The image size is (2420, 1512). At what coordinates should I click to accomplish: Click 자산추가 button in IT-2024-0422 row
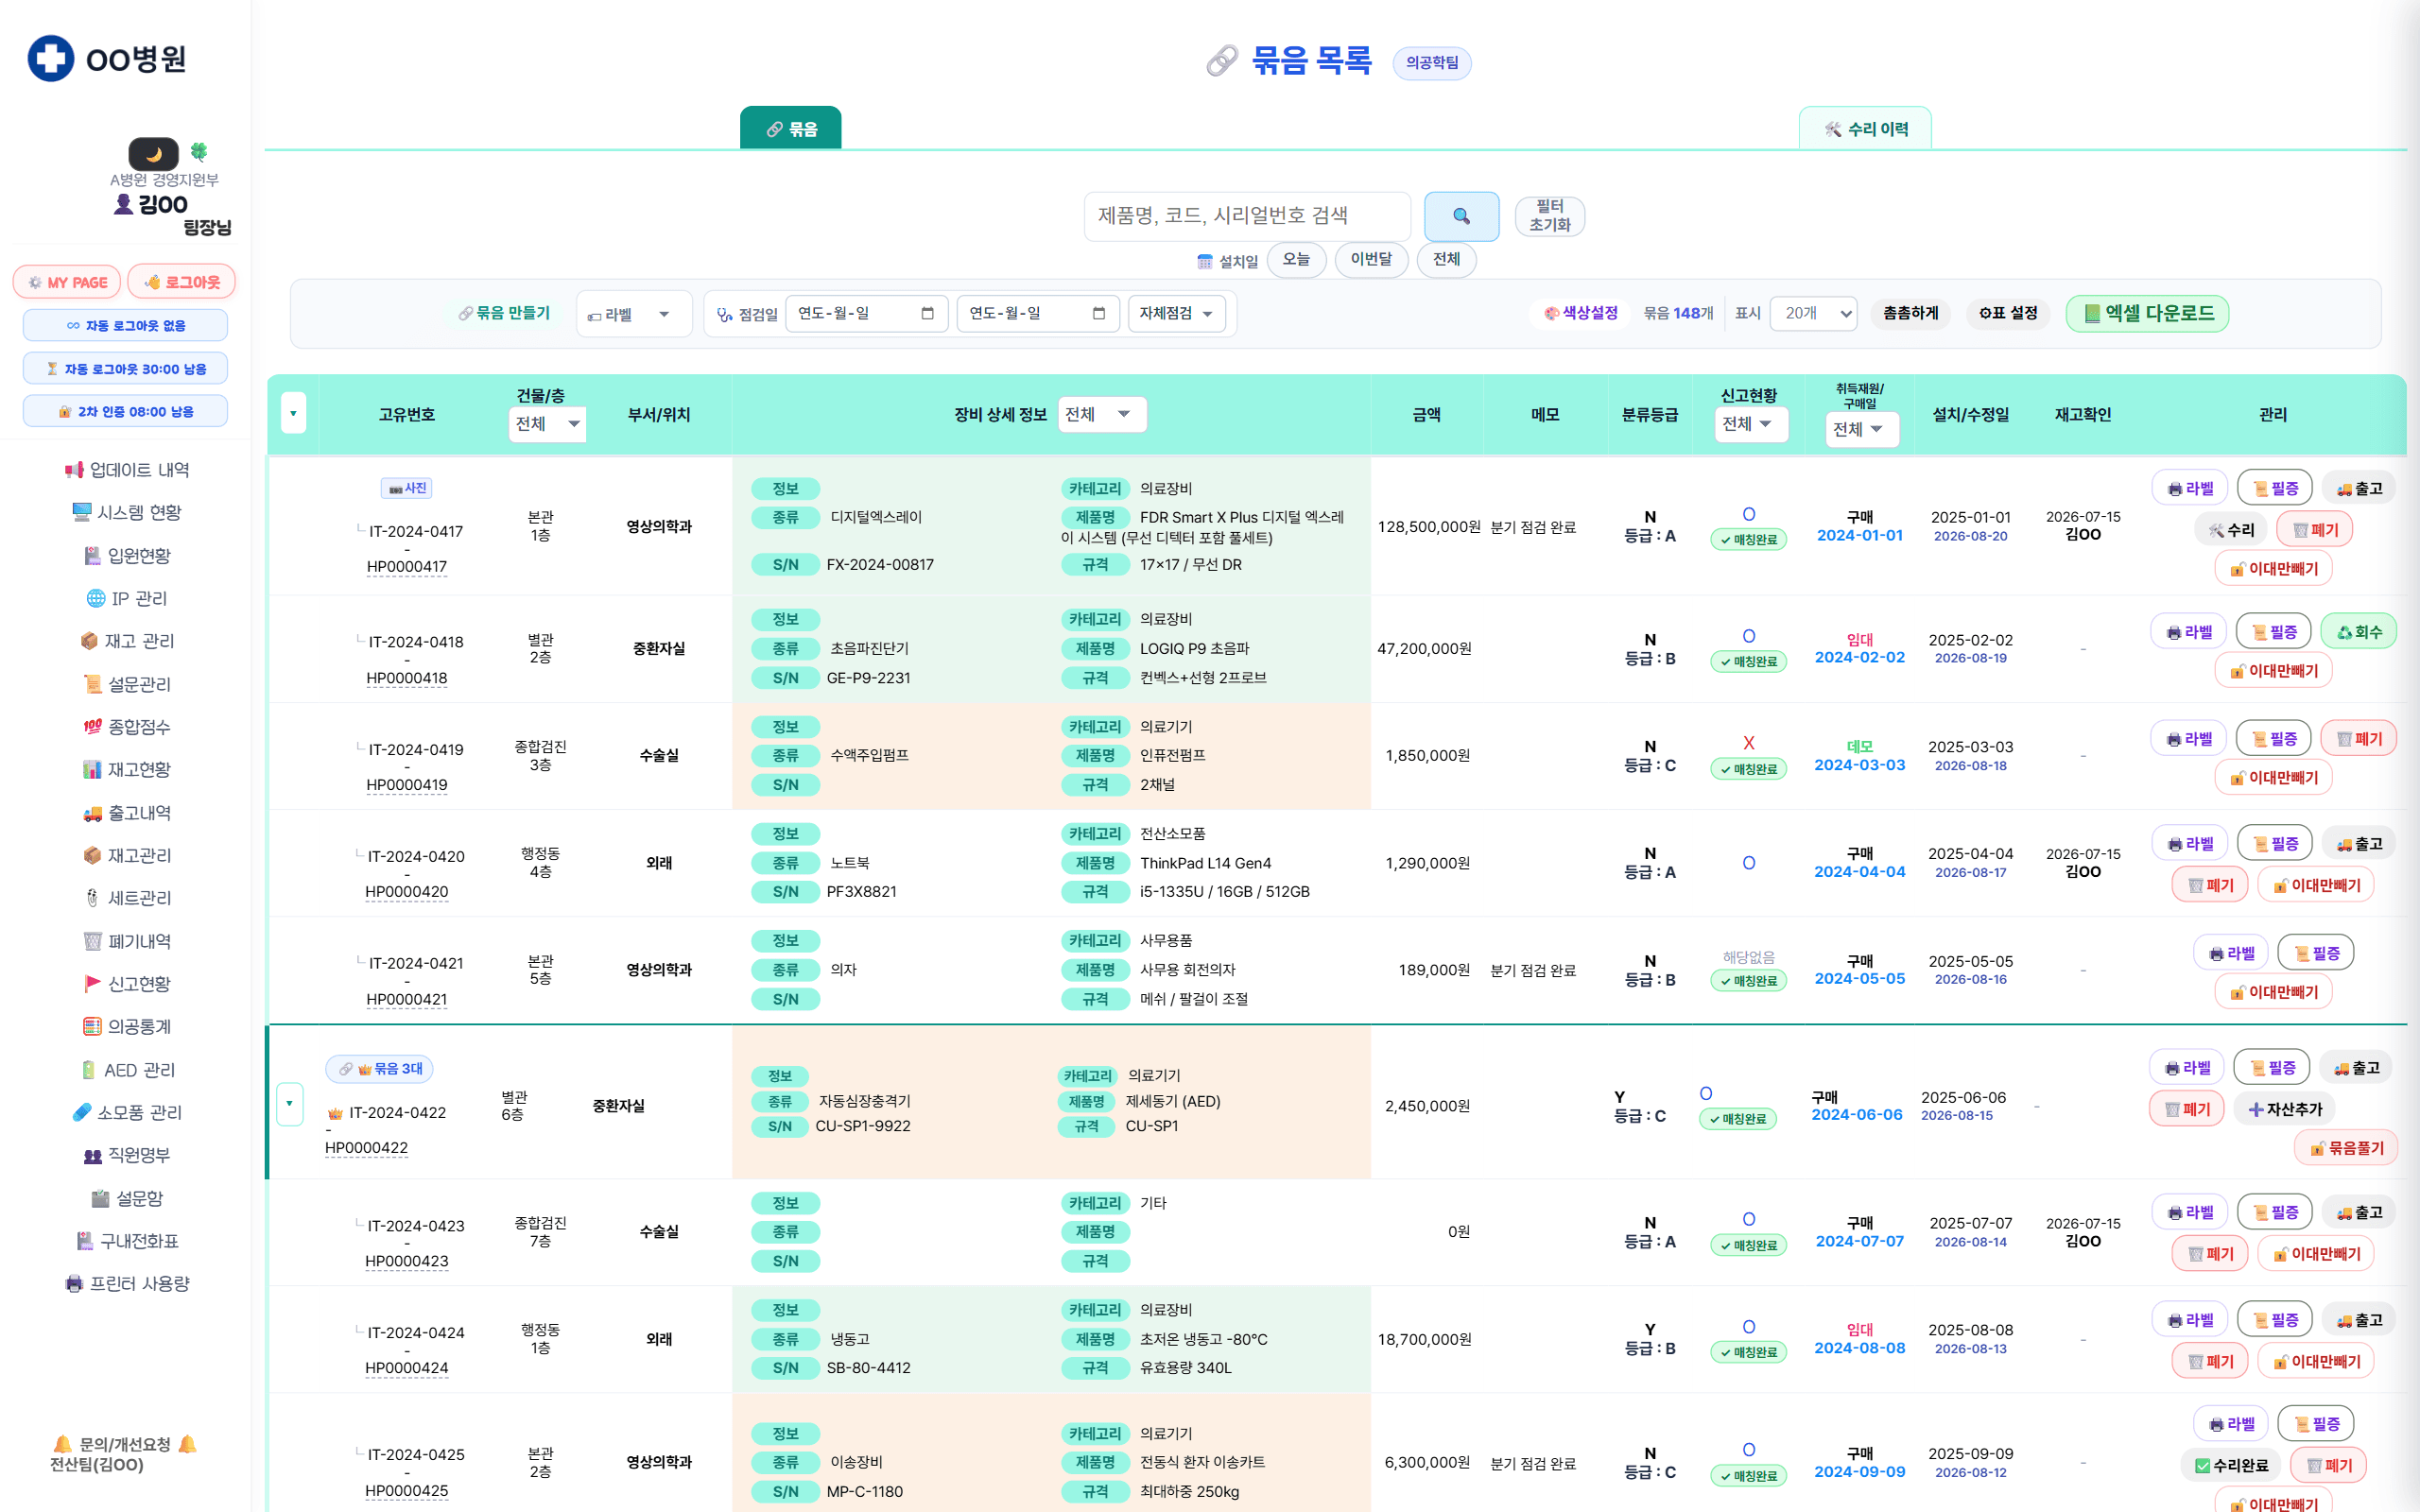[x=2286, y=1109]
